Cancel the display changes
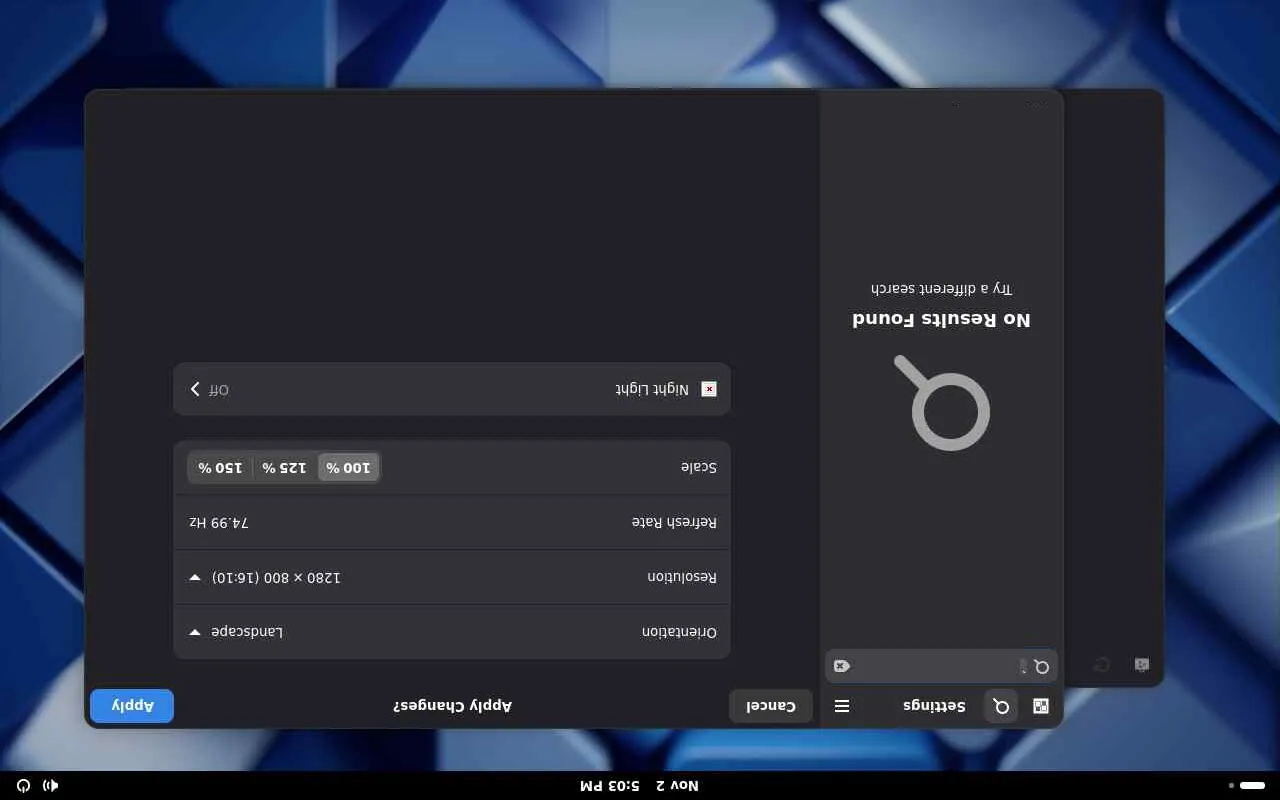Screen dimensions: 1280x800 pyautogui.click(x=771, y=706)
